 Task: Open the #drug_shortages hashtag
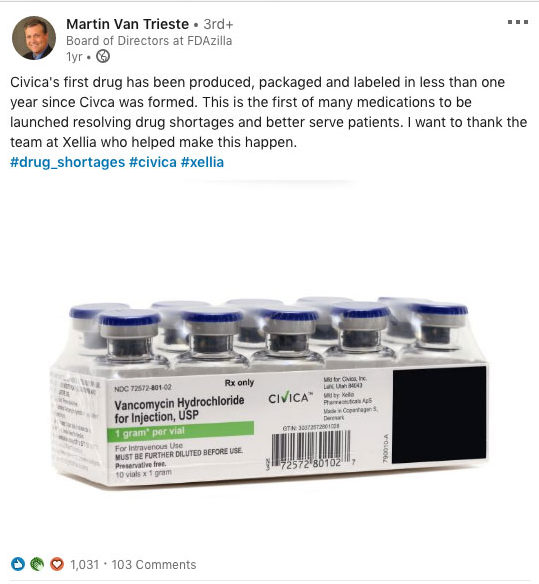click(67, 162)
